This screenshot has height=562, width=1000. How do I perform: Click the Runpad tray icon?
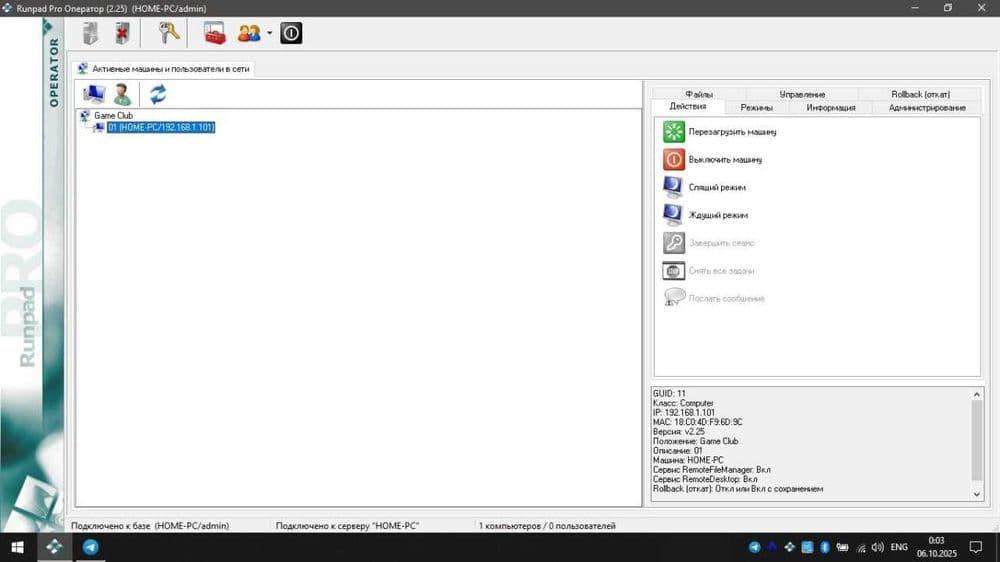790,547
